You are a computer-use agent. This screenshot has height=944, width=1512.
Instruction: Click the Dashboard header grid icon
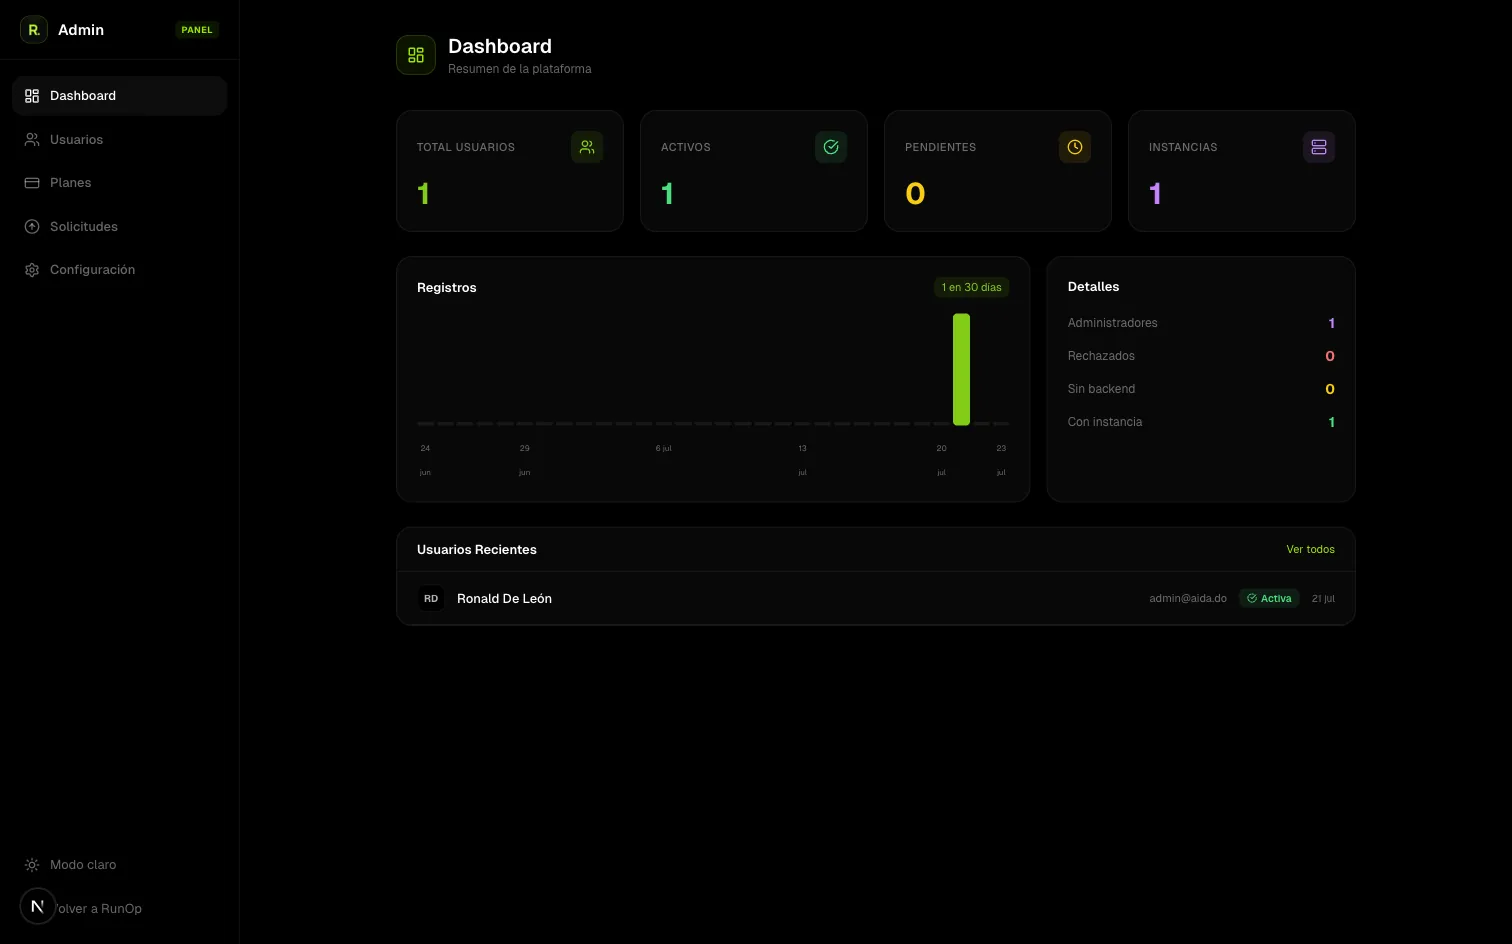[x=416, y=55]
